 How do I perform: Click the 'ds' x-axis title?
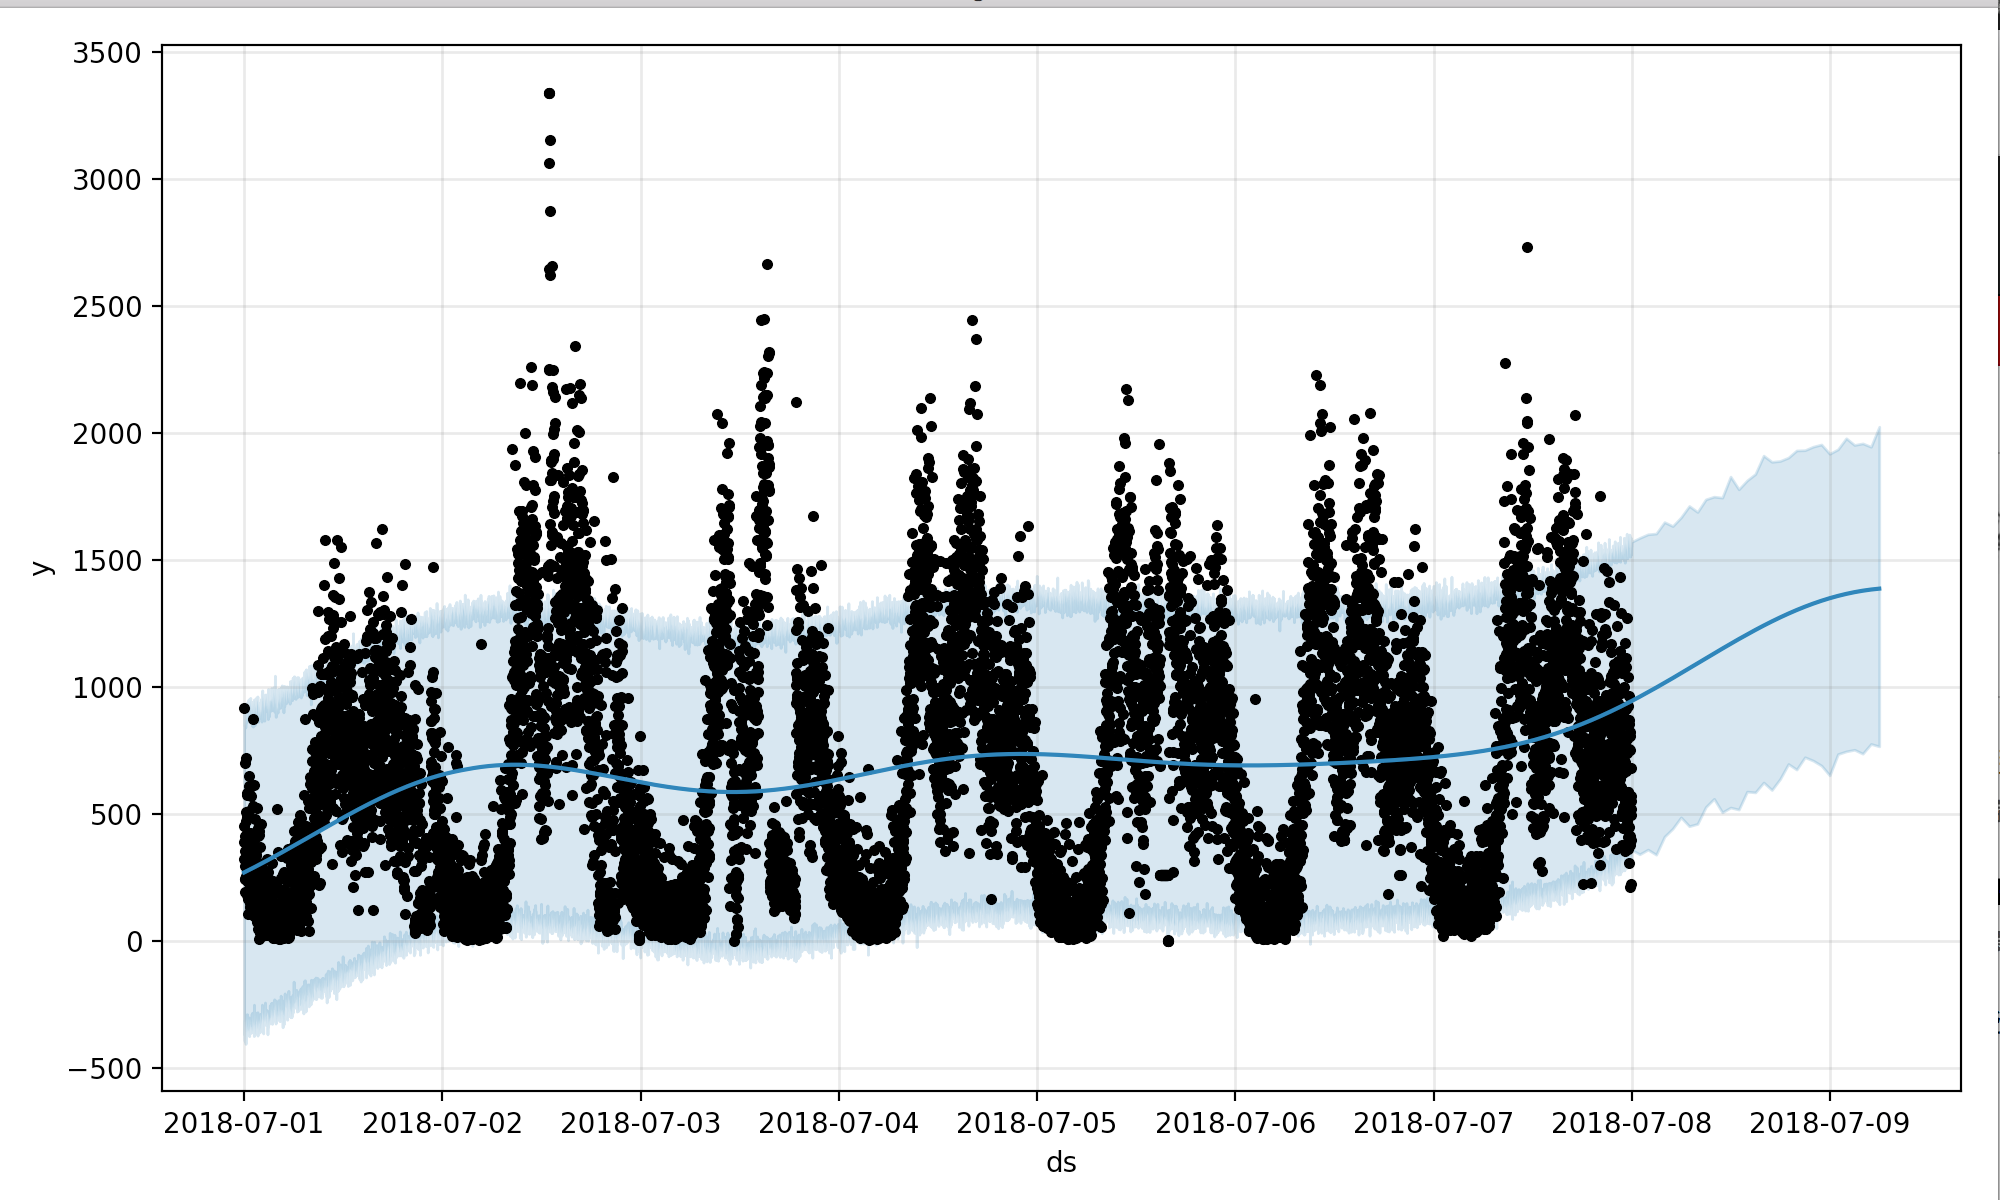pos(1060,1163)
